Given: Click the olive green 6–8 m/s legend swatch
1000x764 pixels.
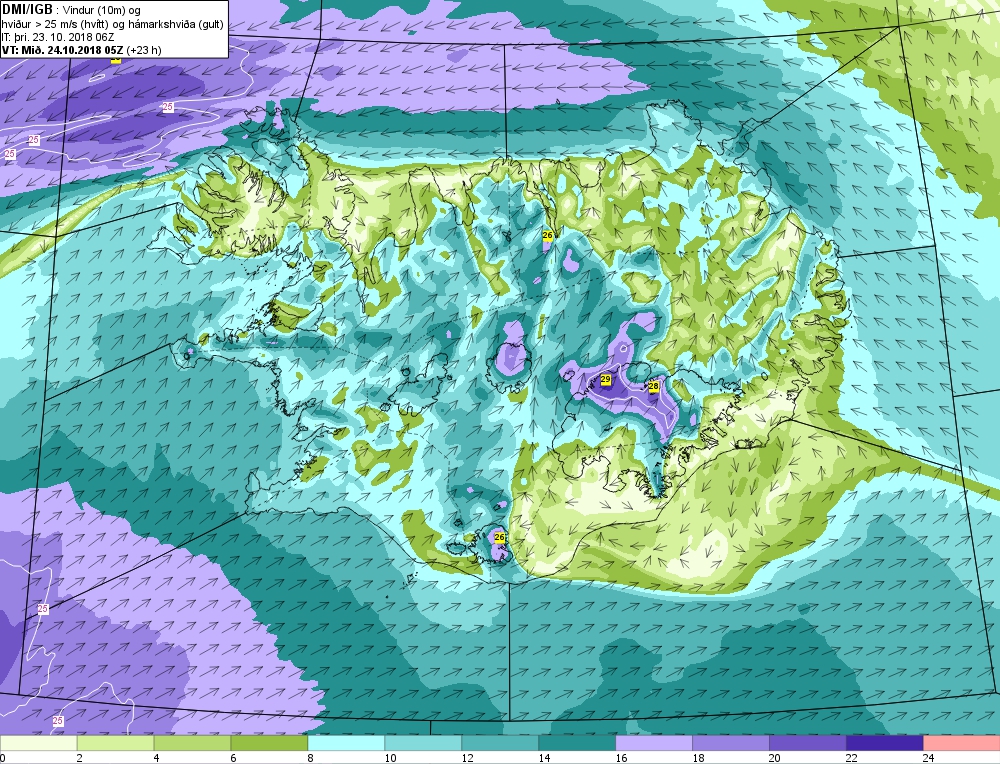Looking at the screenshot, I should pyautogui.click(x=269, y=743).
